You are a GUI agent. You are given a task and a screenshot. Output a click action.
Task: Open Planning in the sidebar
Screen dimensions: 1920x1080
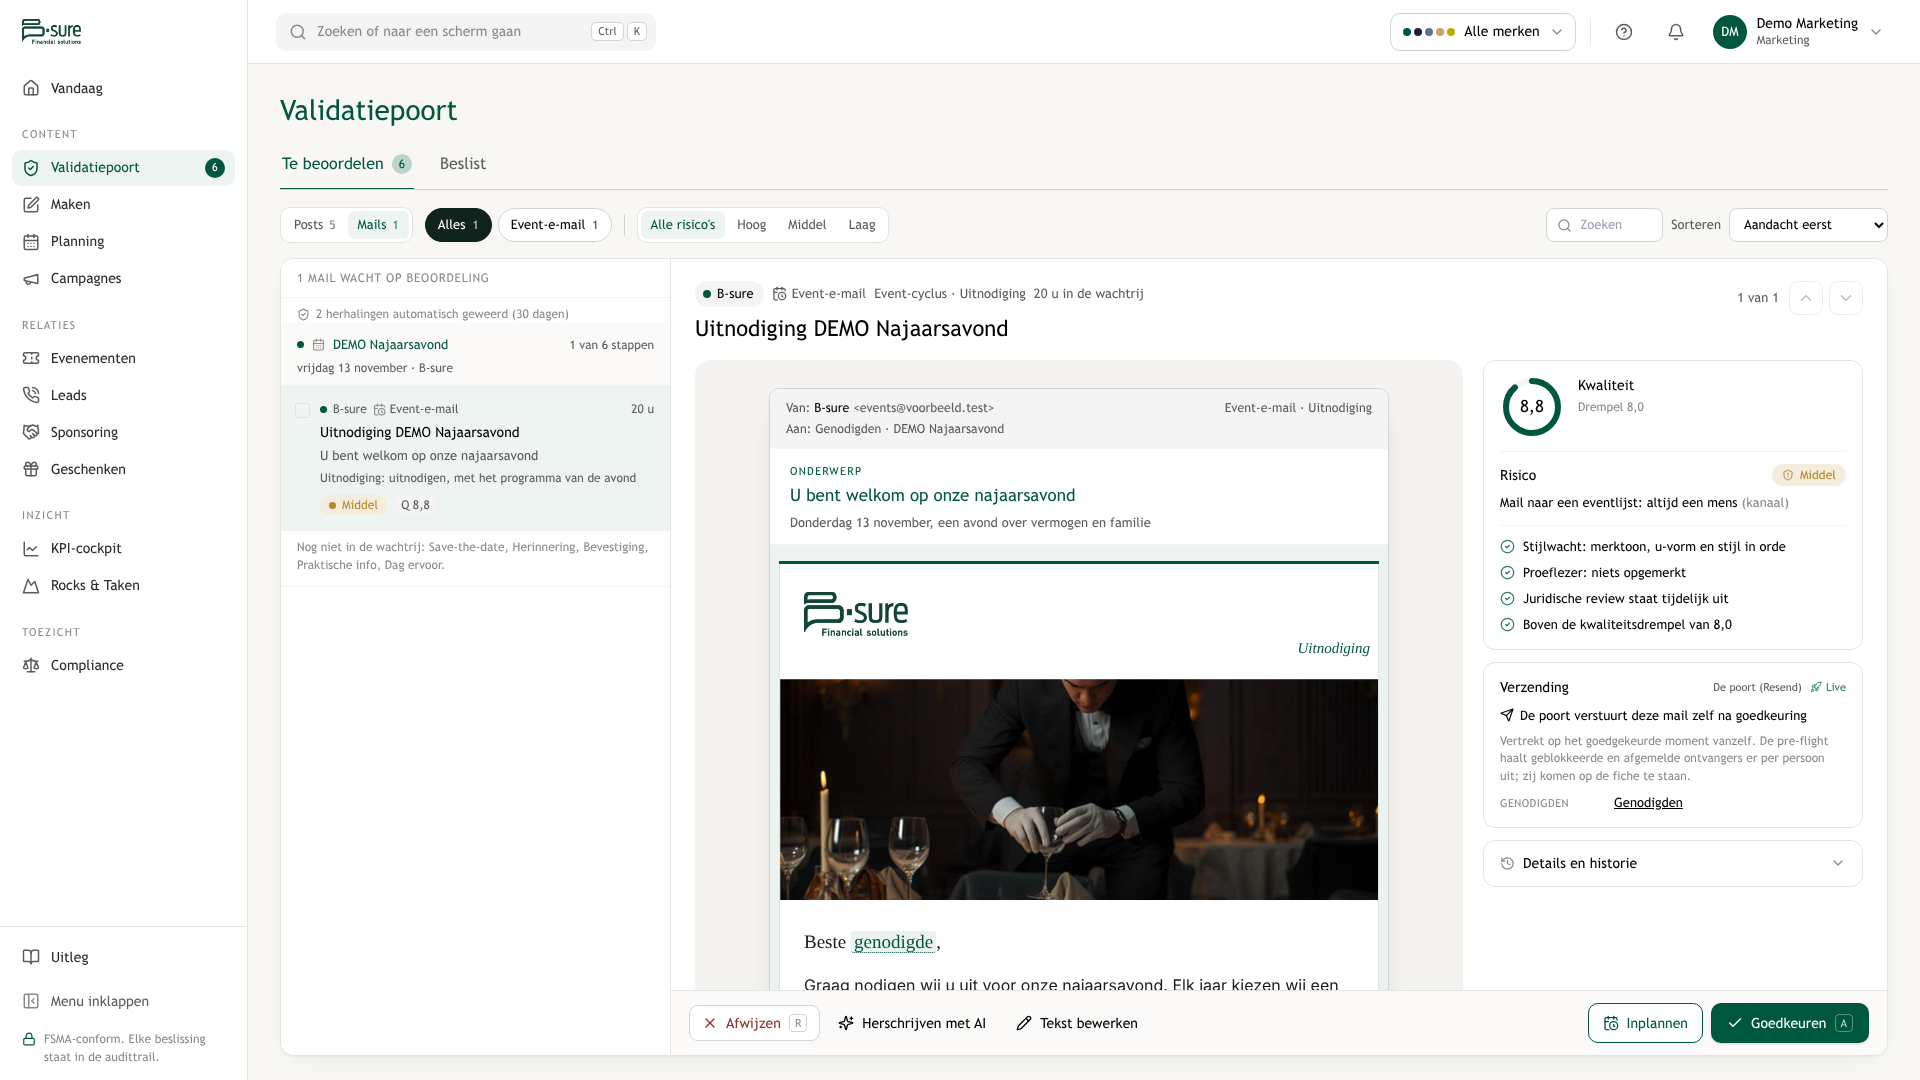point(123,242)
